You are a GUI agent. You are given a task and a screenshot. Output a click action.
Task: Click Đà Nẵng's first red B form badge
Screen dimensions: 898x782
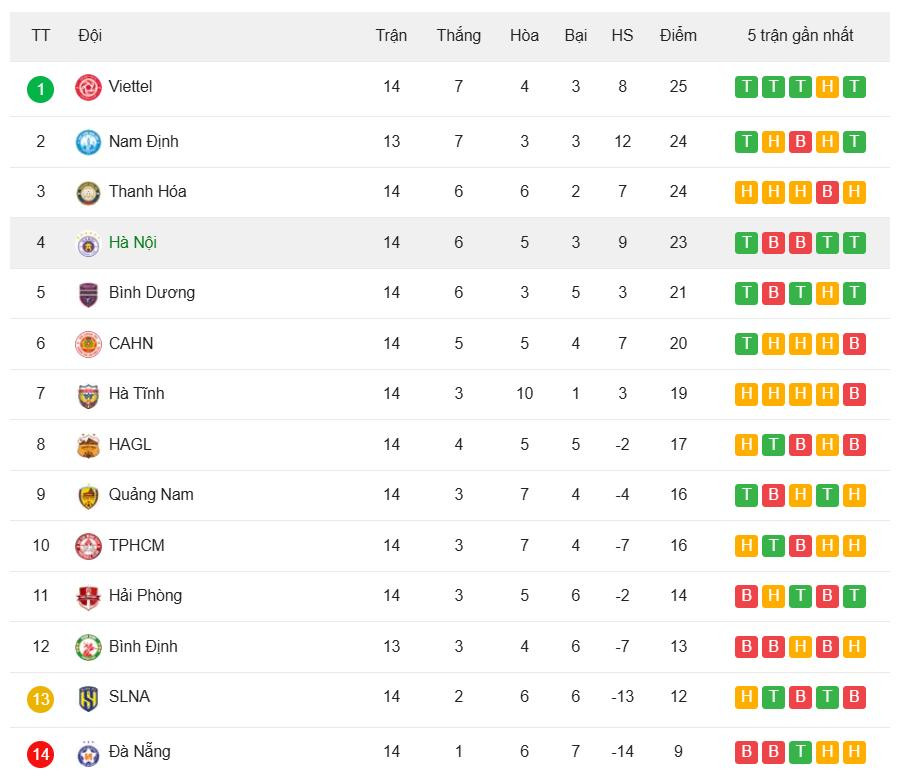[x=746, y=753]
